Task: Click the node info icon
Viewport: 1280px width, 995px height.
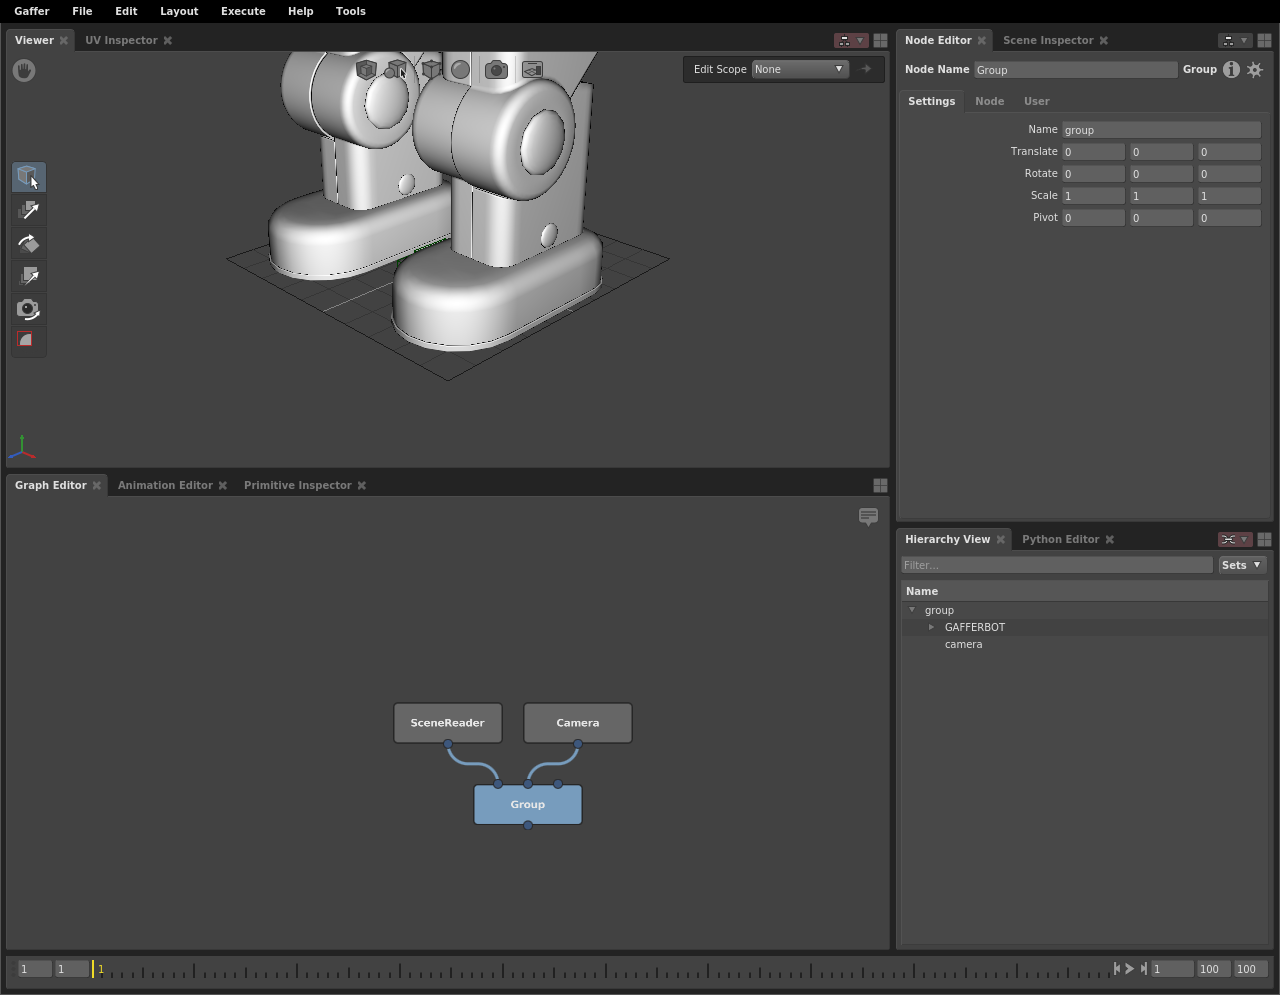Action: coord(1231,69)
